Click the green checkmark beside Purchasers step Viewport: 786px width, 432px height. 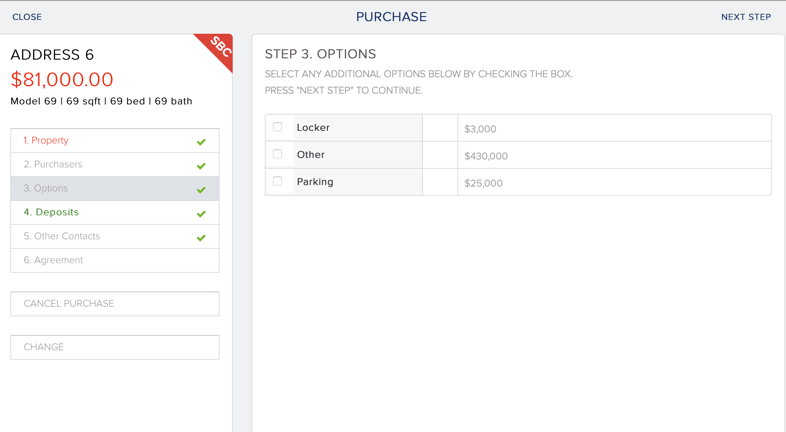coord(201,166)
